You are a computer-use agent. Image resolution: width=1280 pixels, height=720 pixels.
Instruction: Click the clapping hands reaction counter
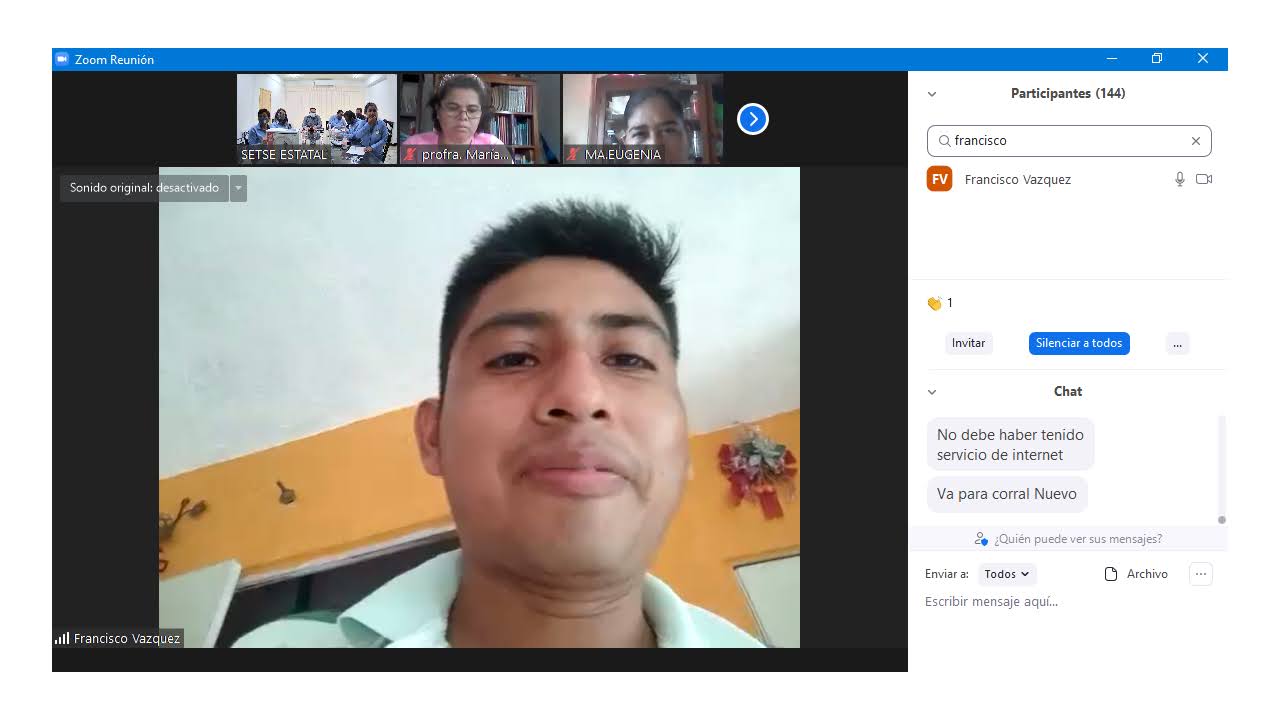(939, 303)
